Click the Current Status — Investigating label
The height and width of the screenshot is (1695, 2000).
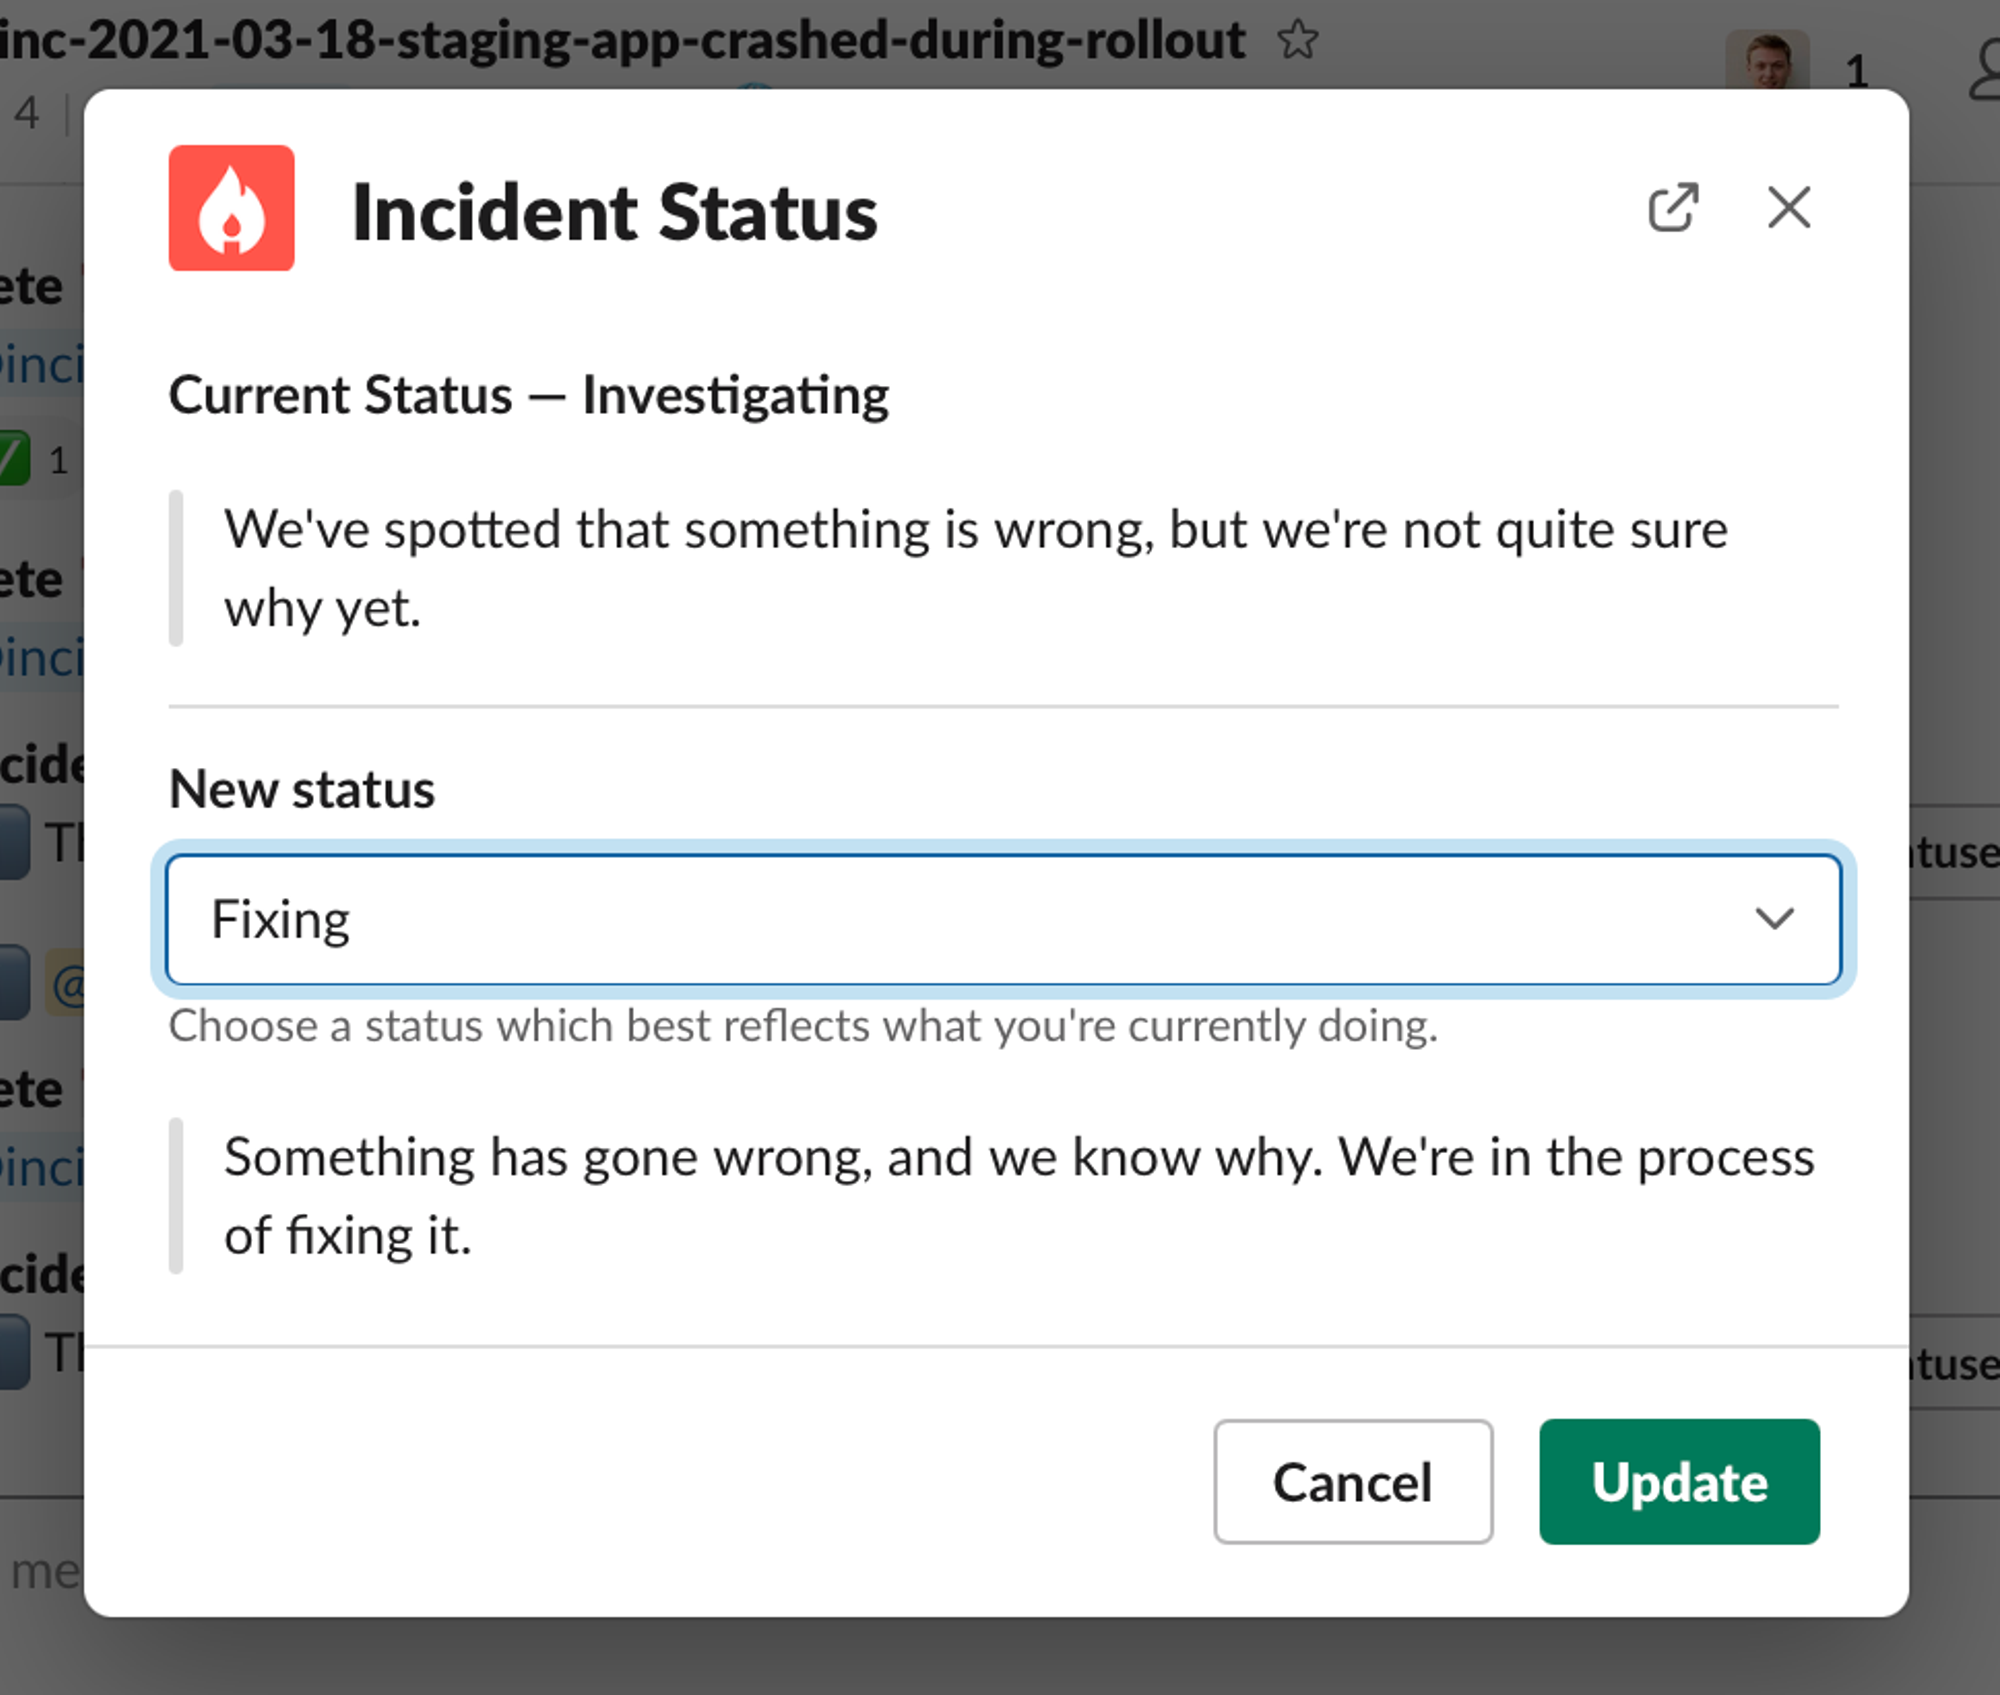528,395
